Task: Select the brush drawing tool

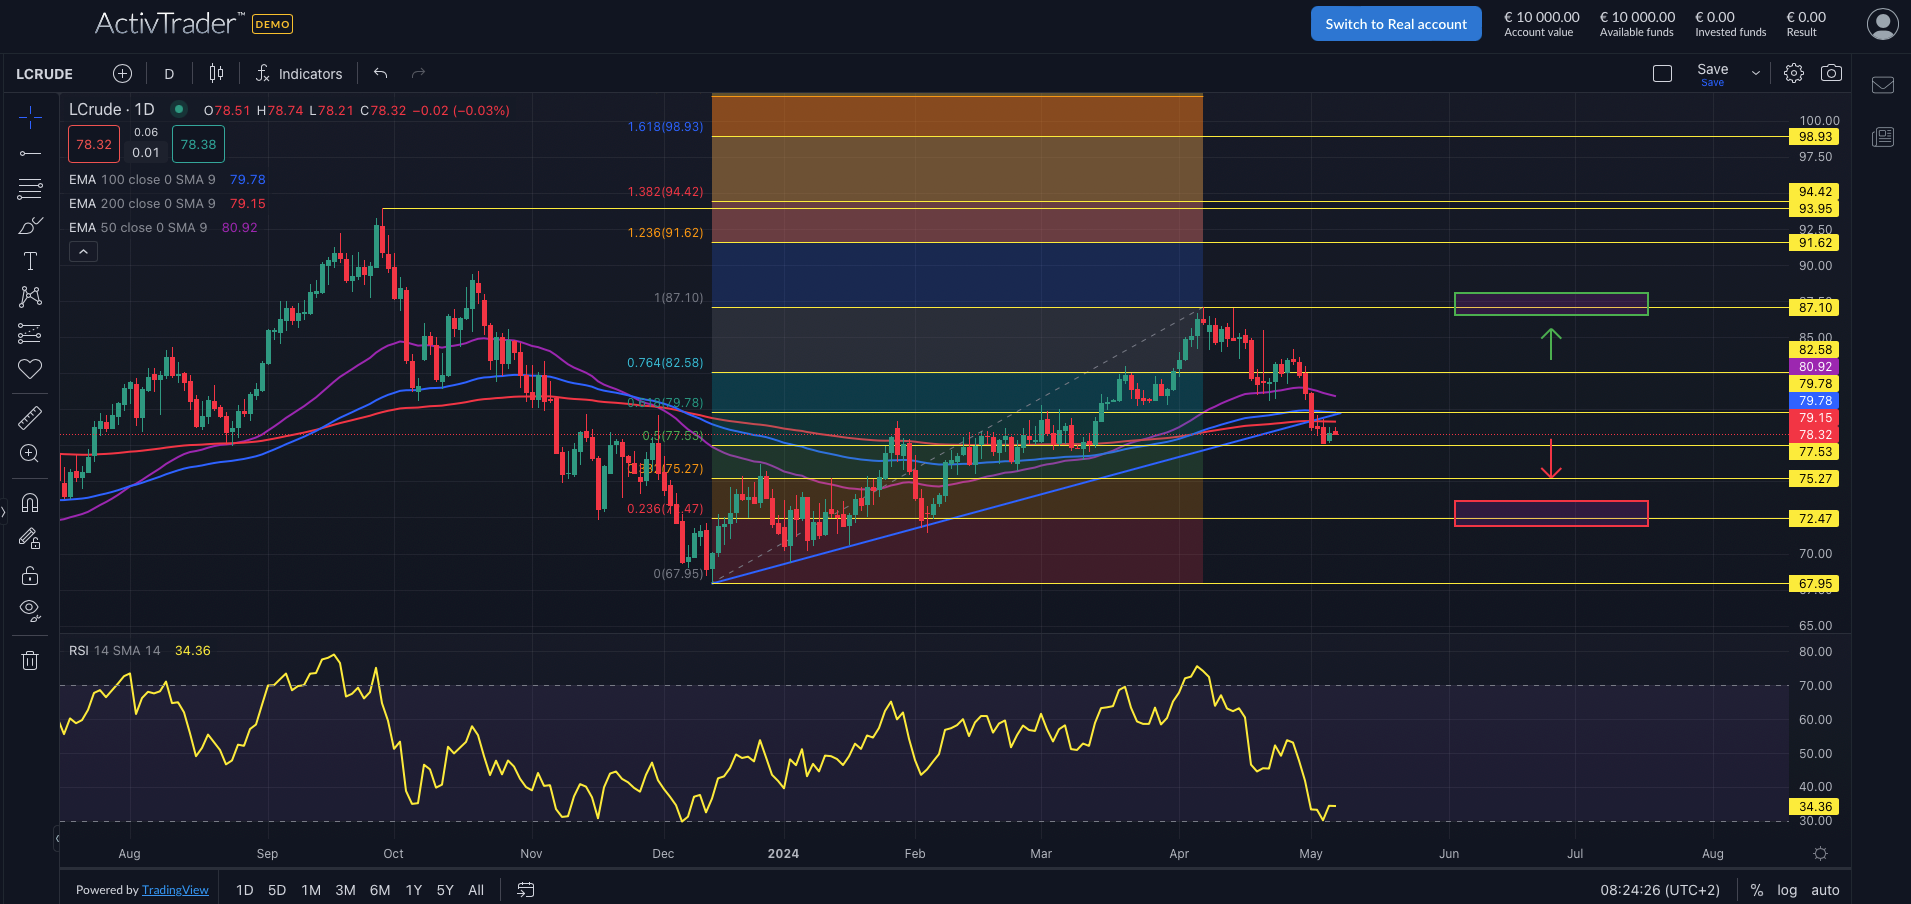Action: coord(30,225)
